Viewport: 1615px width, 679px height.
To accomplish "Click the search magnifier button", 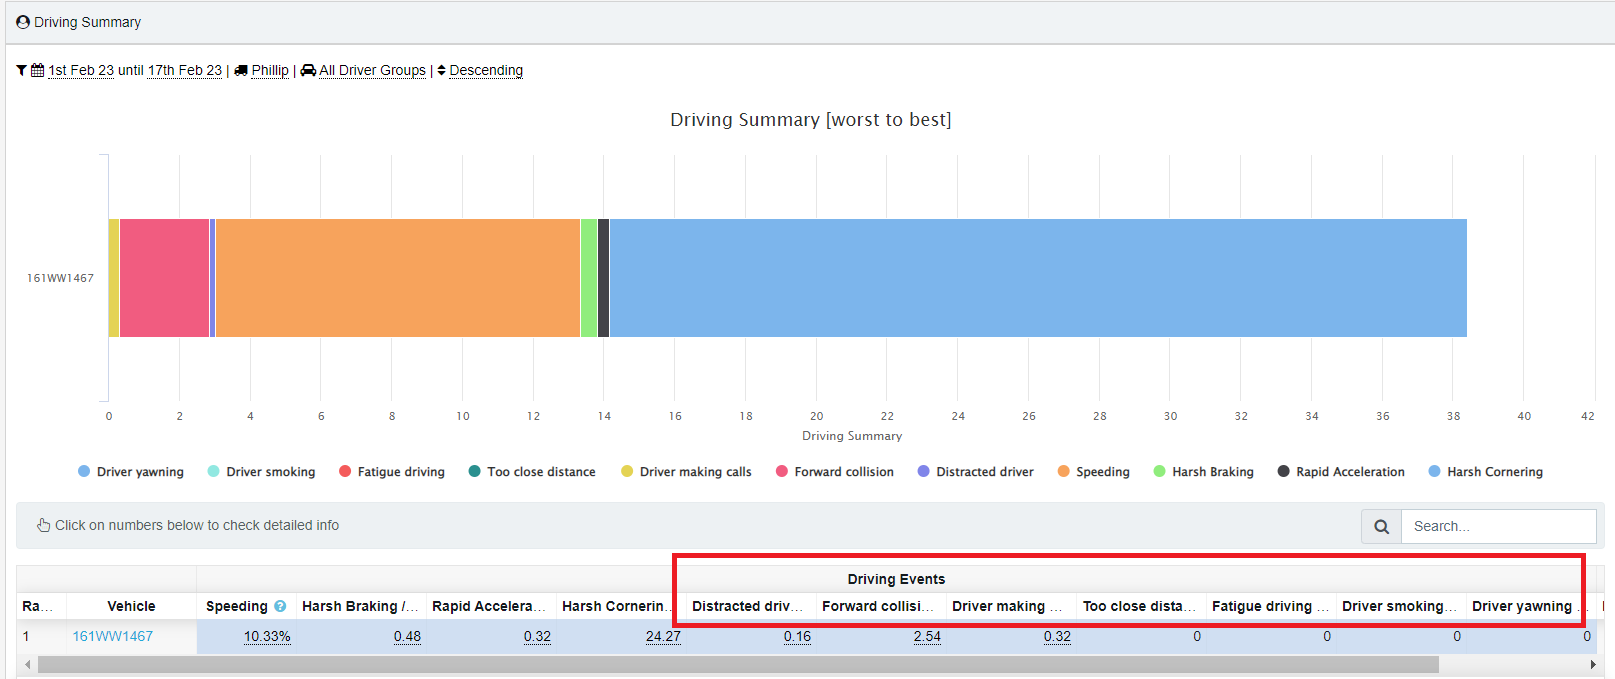I will (1381, 526).
